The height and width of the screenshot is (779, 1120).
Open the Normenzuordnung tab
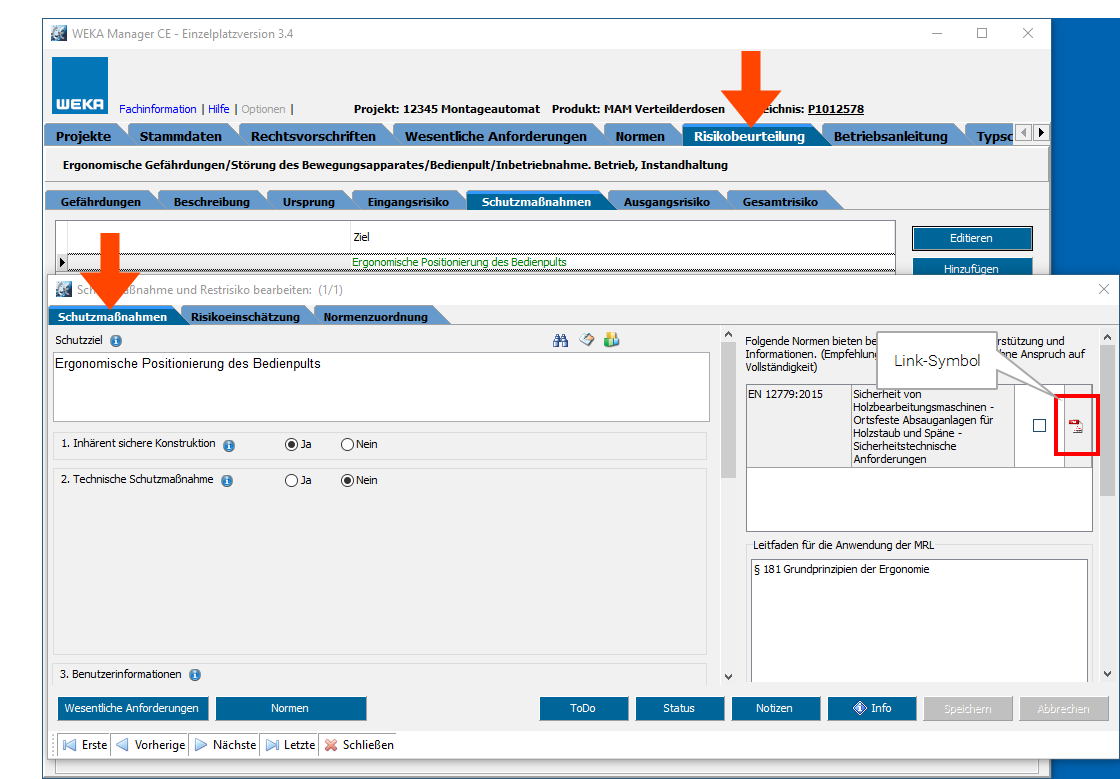coord(375,317)
